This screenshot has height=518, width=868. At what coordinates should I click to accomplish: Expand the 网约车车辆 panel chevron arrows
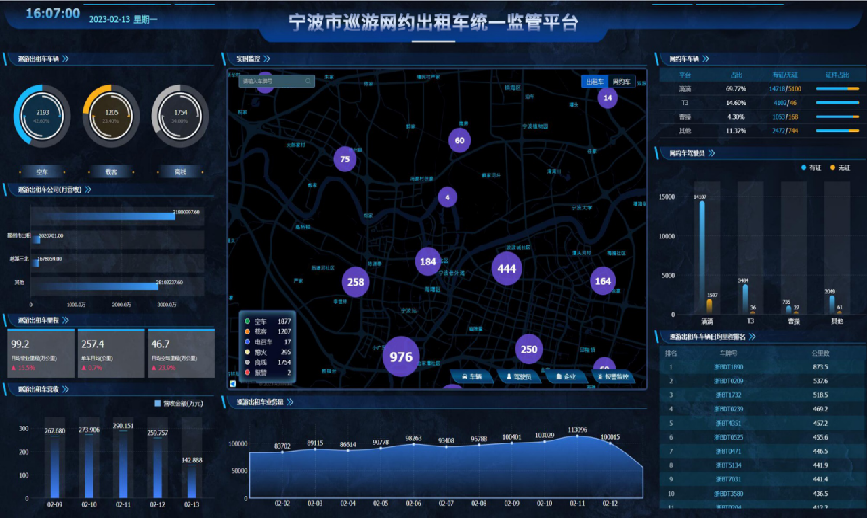click(706, 59)
